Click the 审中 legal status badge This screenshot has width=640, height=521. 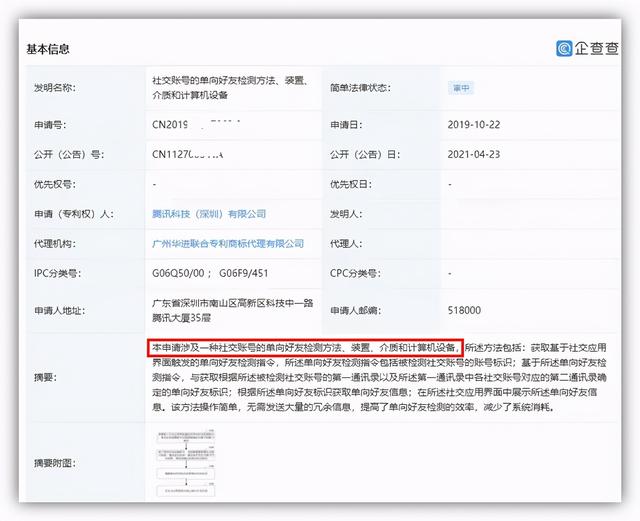click(x=460, y=88)
